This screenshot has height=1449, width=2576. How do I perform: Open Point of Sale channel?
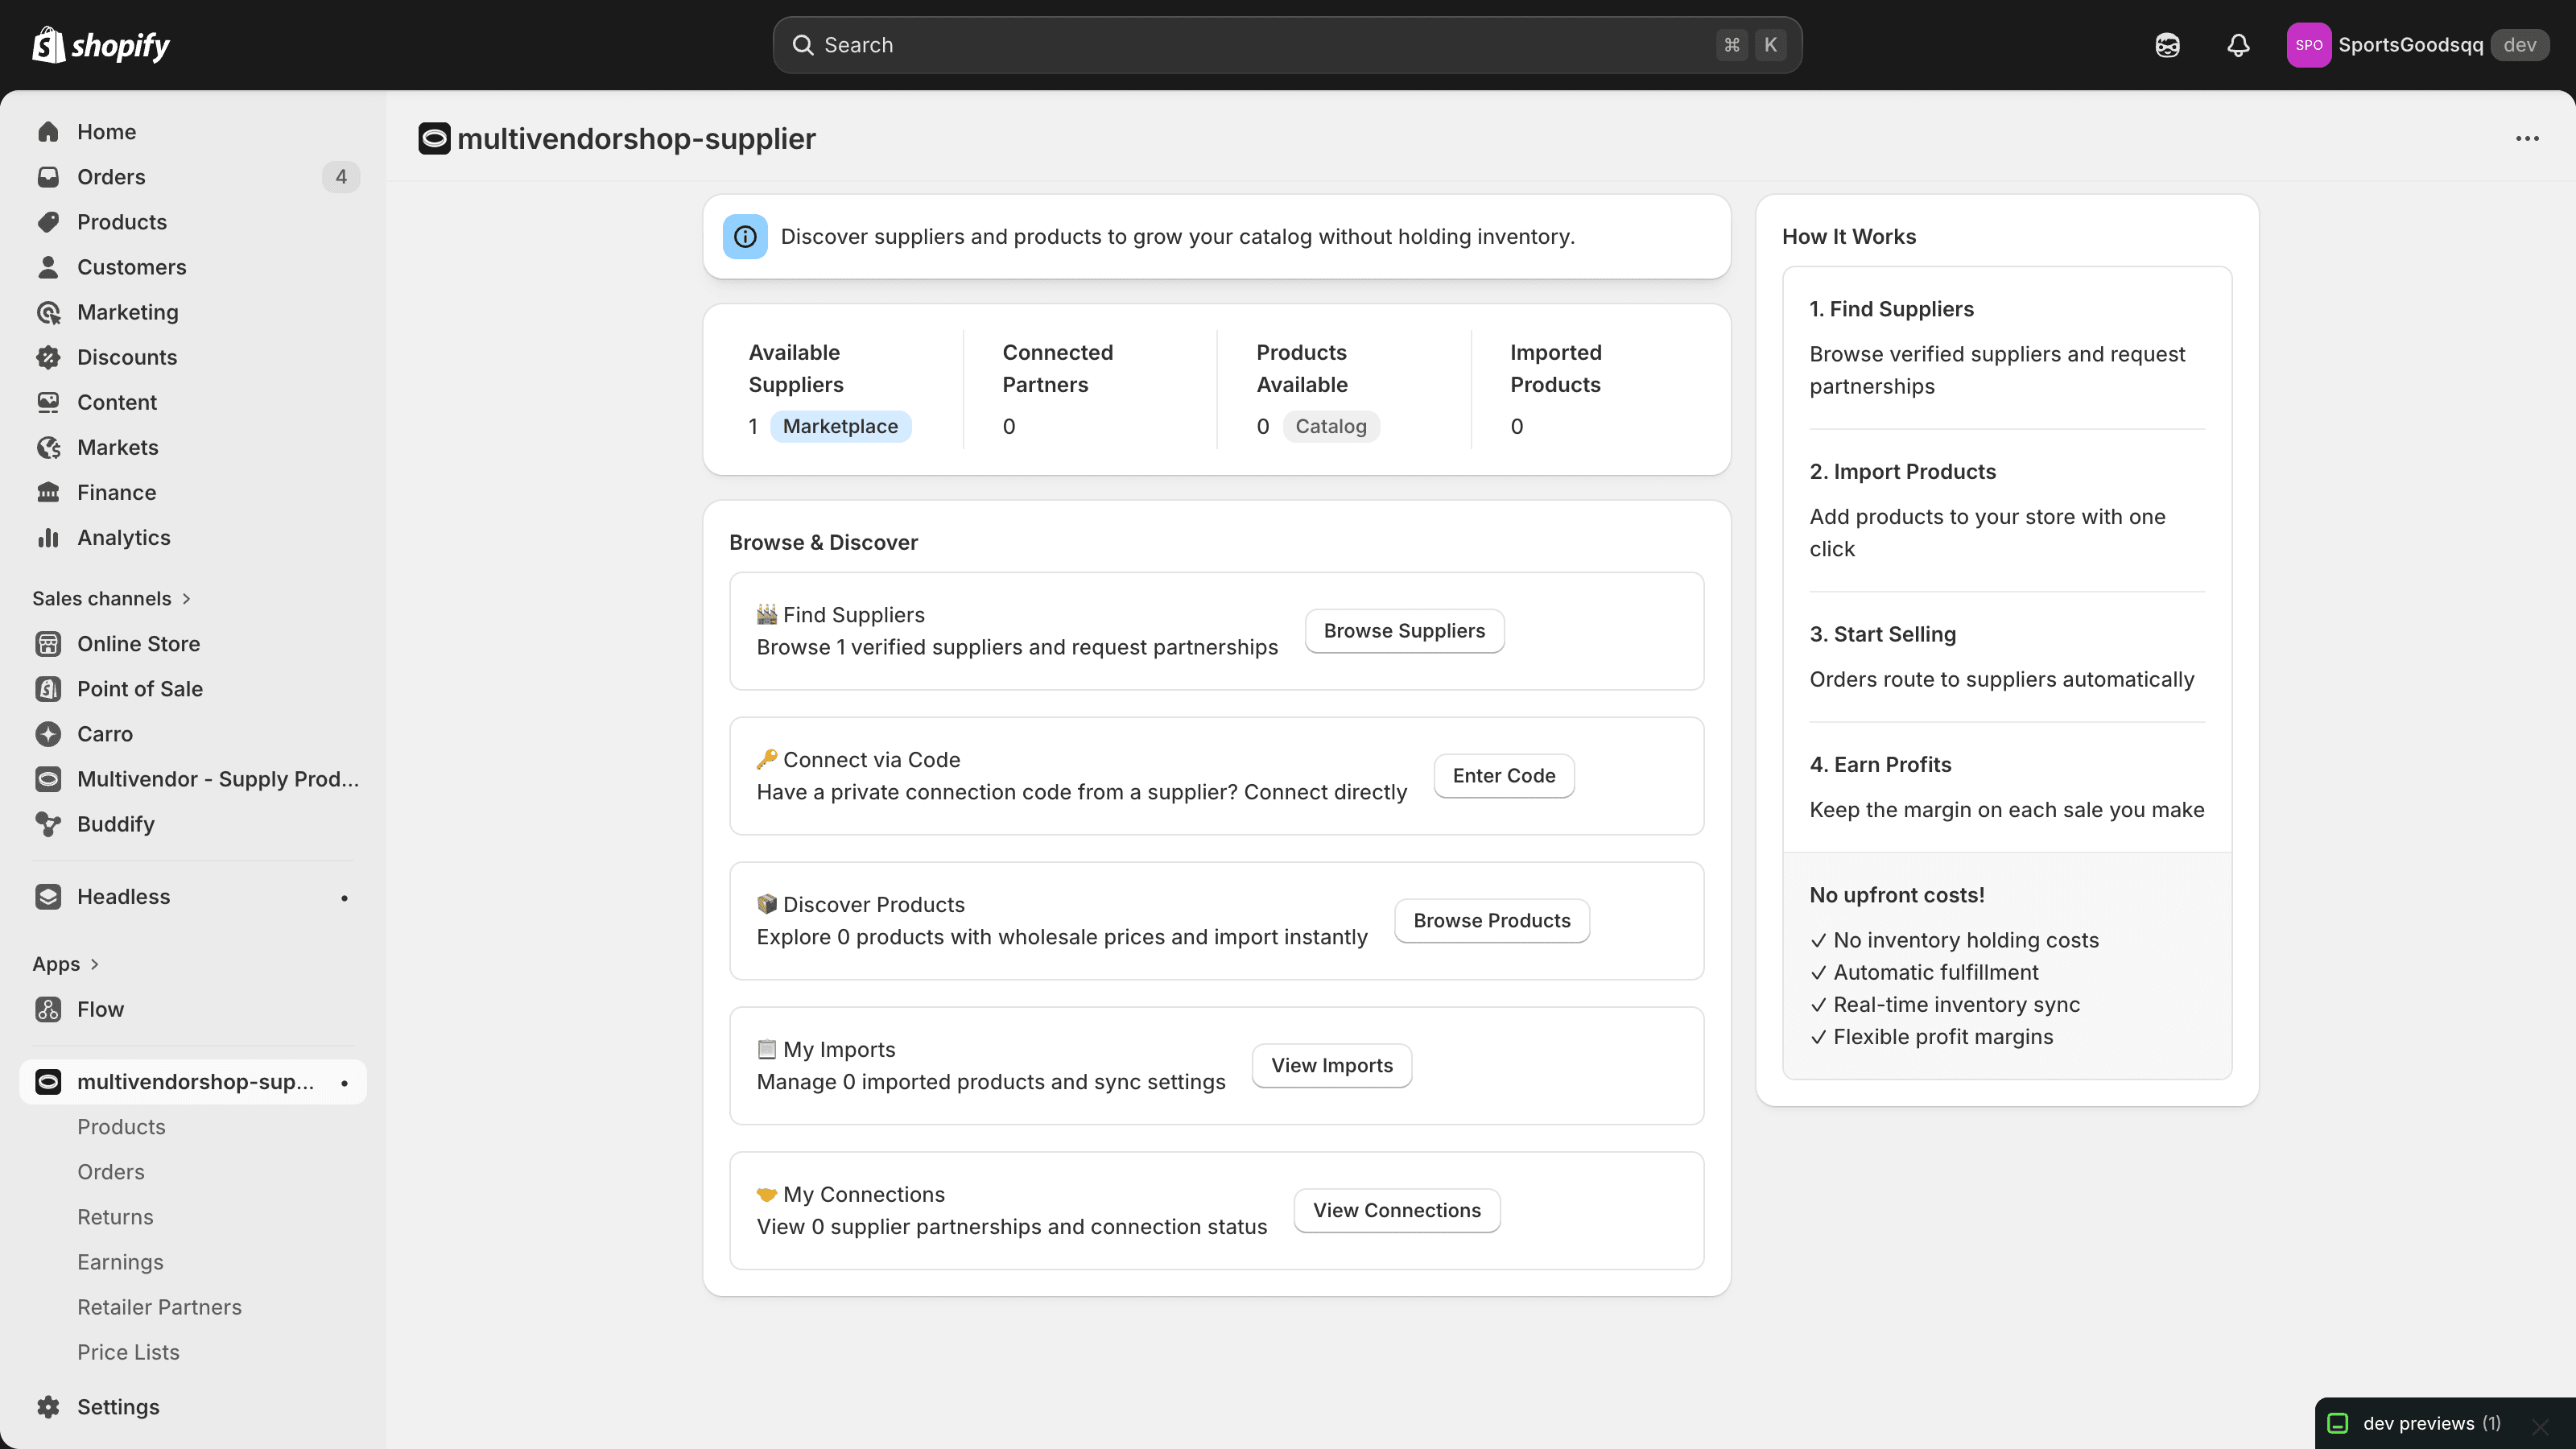click(139, 689)
